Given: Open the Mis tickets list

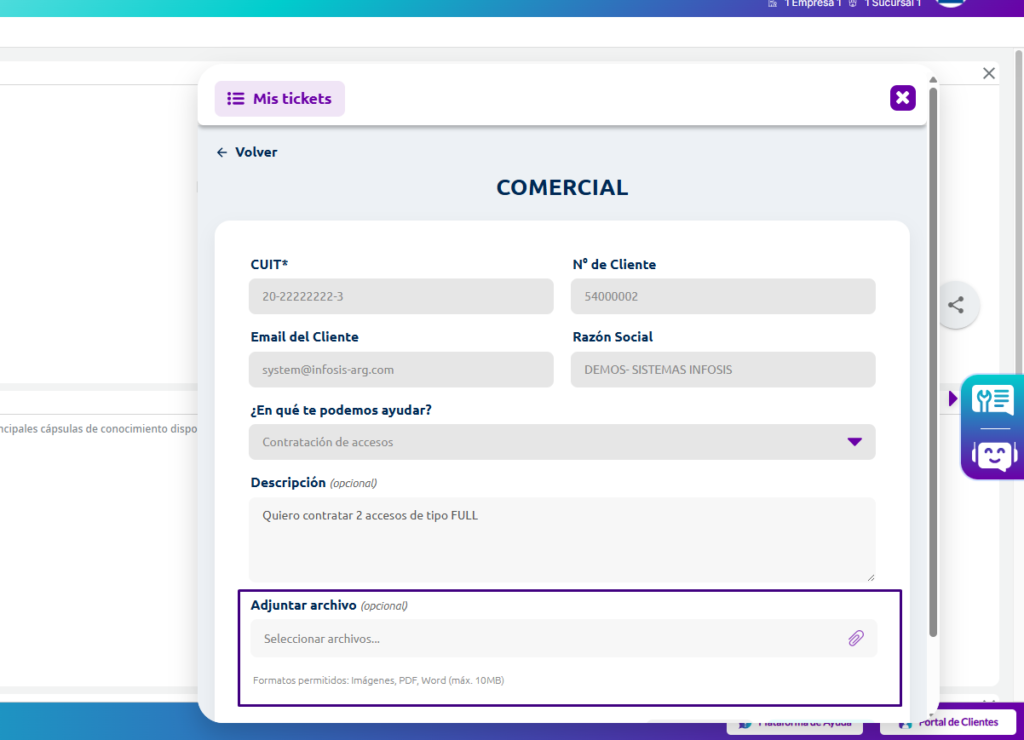Looking at the screenshot, I should pos(279,99).
